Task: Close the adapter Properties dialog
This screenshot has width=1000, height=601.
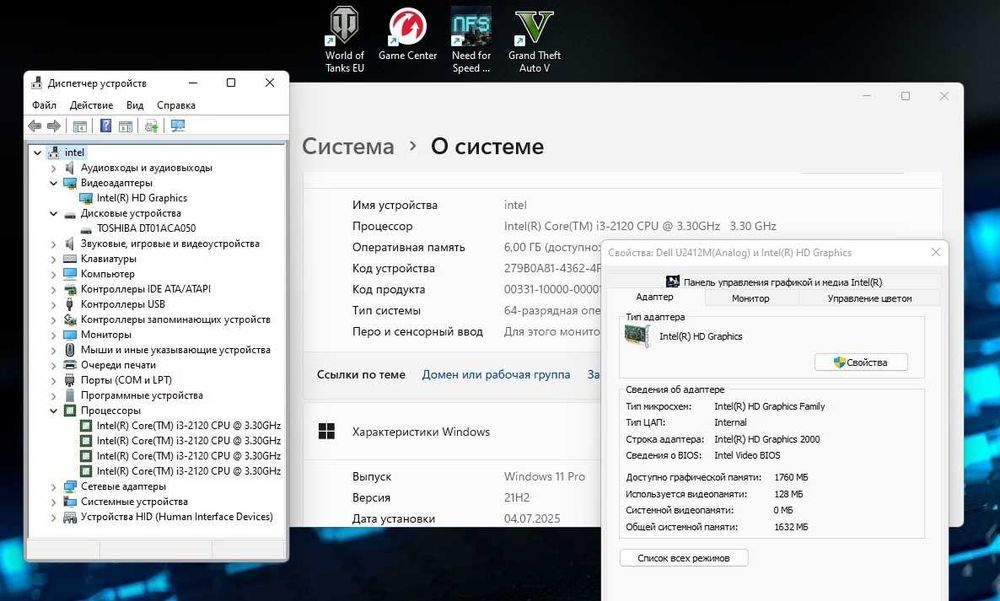Action: click(x=936, y=252)
